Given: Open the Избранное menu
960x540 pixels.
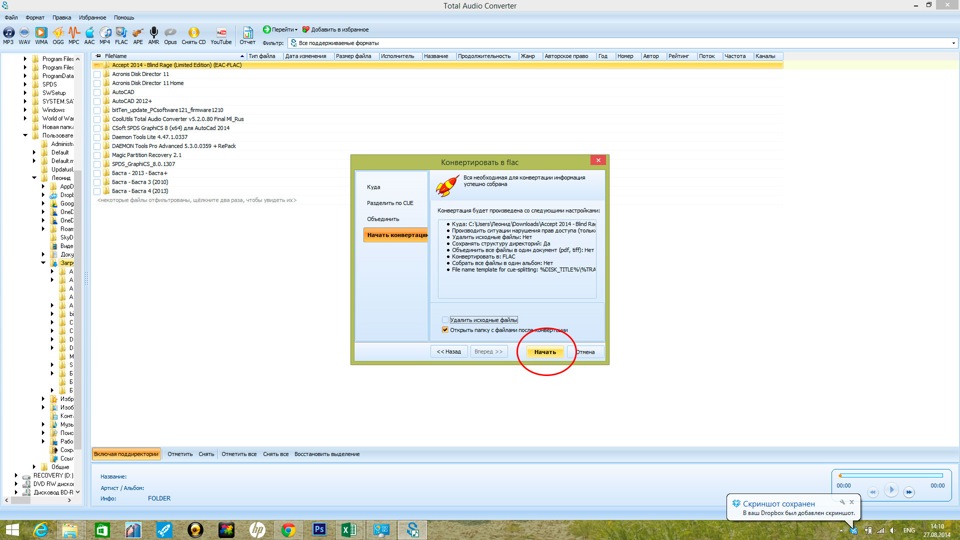Looking at the screenshot, I should (x=92, y=18).
